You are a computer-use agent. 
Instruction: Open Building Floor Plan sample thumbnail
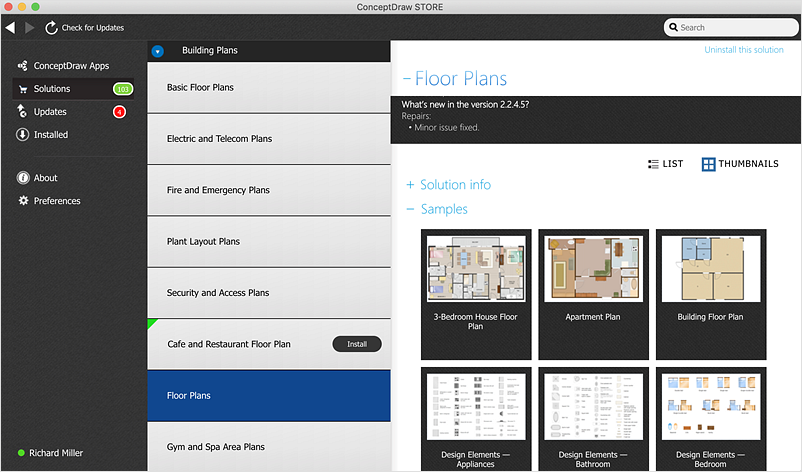(711, 294)
